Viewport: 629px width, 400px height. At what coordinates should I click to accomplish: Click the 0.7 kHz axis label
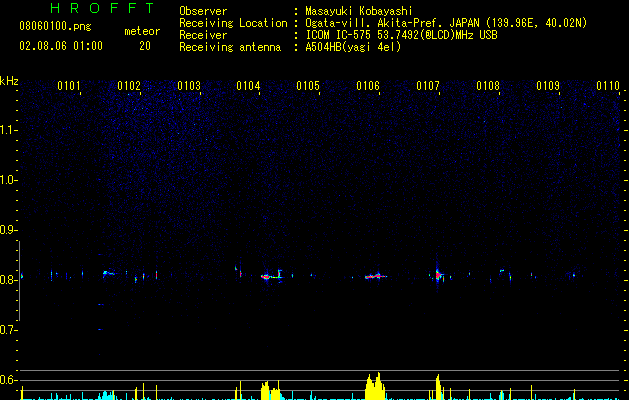coord(7,330)
